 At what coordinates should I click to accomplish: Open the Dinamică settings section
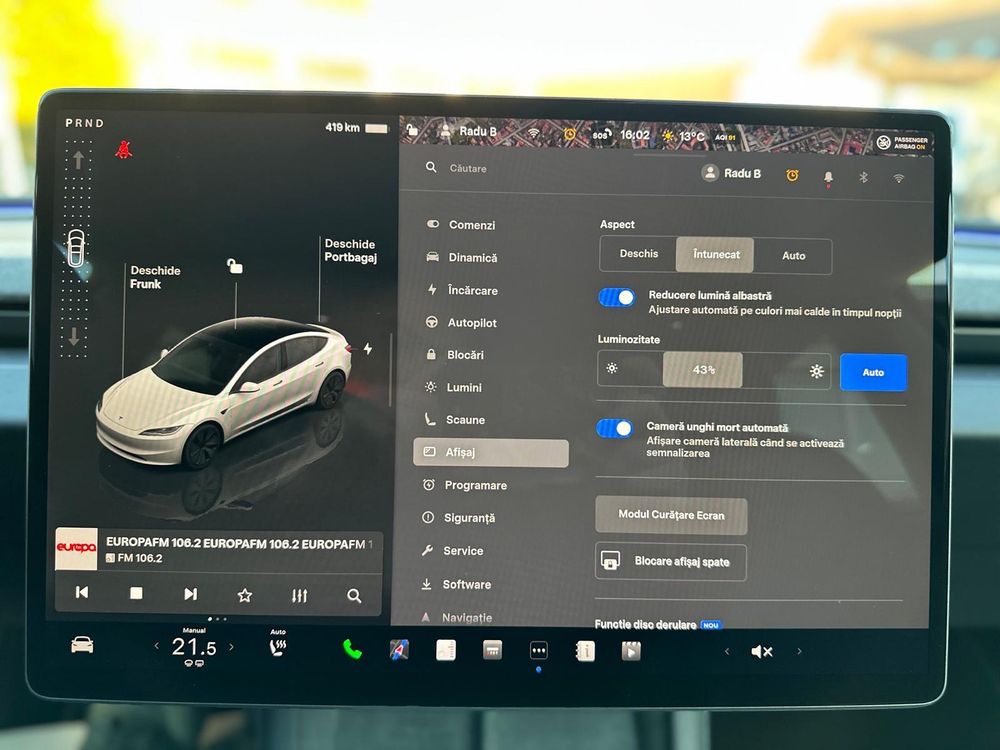(x=462, y=257)
